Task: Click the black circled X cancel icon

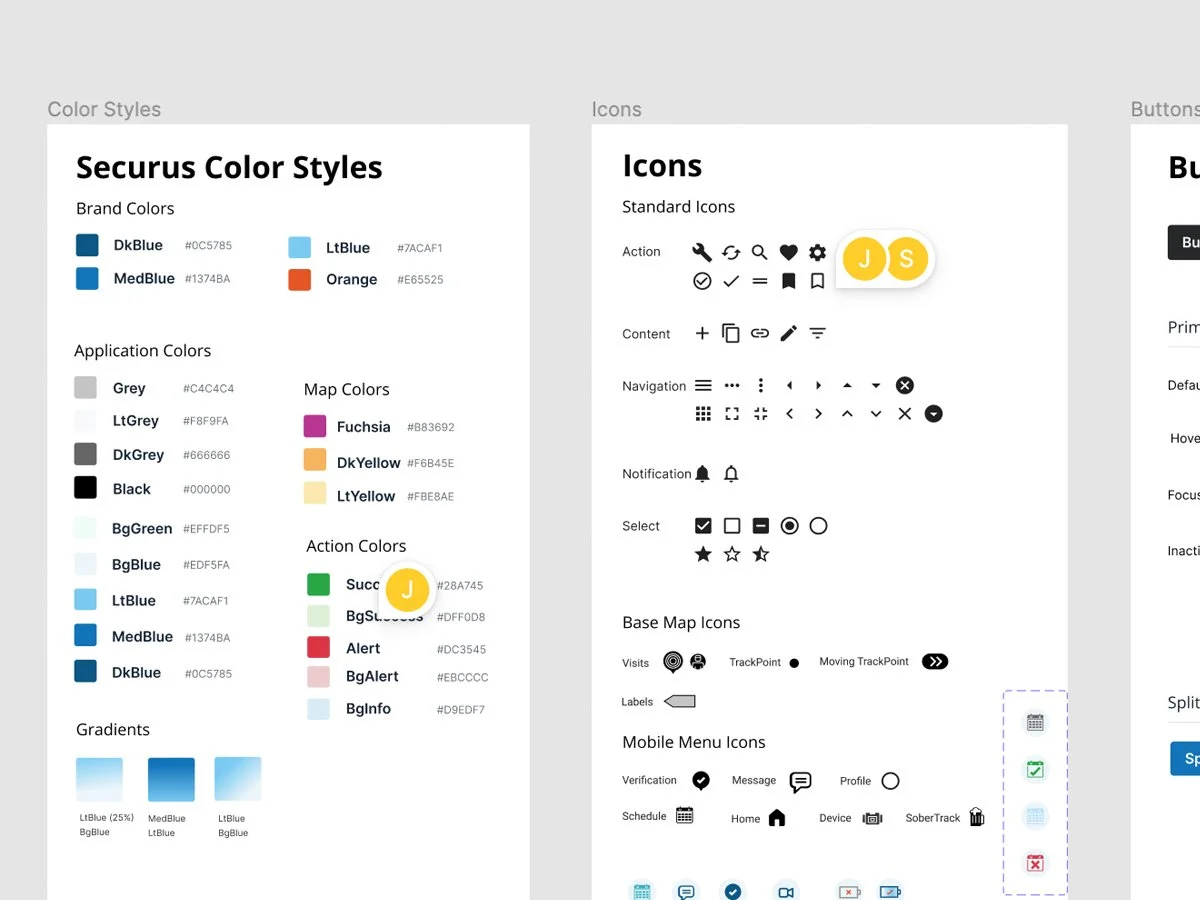Action: point(904,385)
